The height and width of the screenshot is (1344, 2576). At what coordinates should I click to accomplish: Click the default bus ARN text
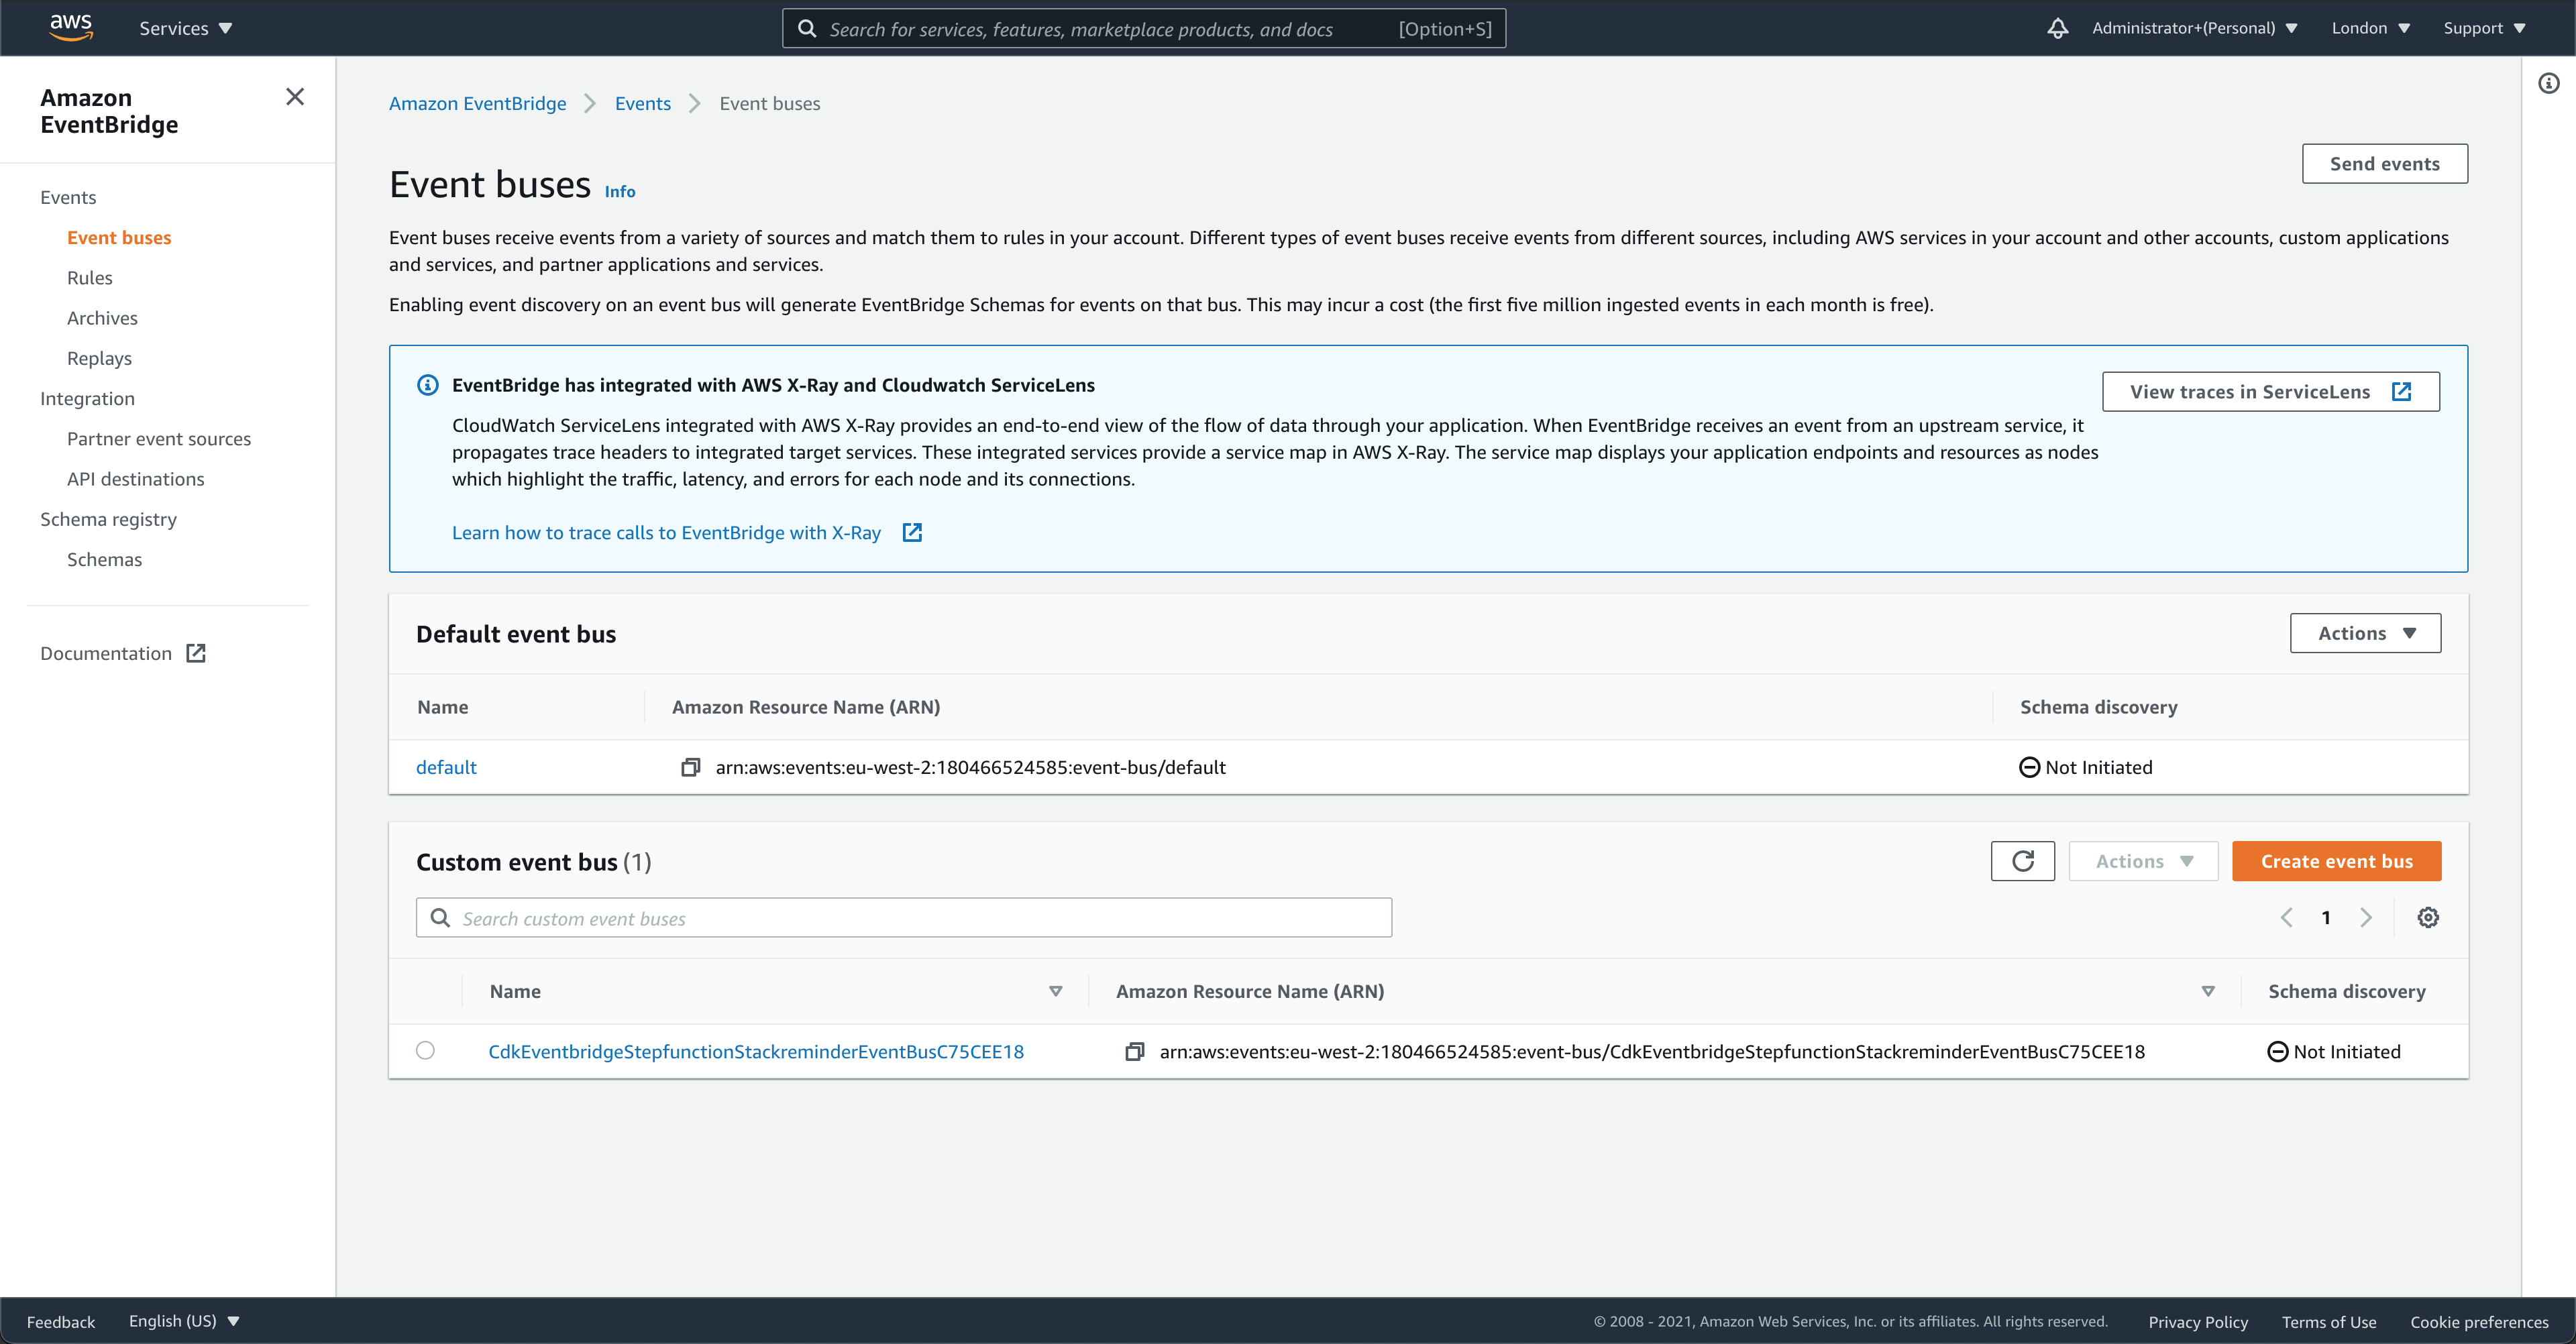pos(970,767)
